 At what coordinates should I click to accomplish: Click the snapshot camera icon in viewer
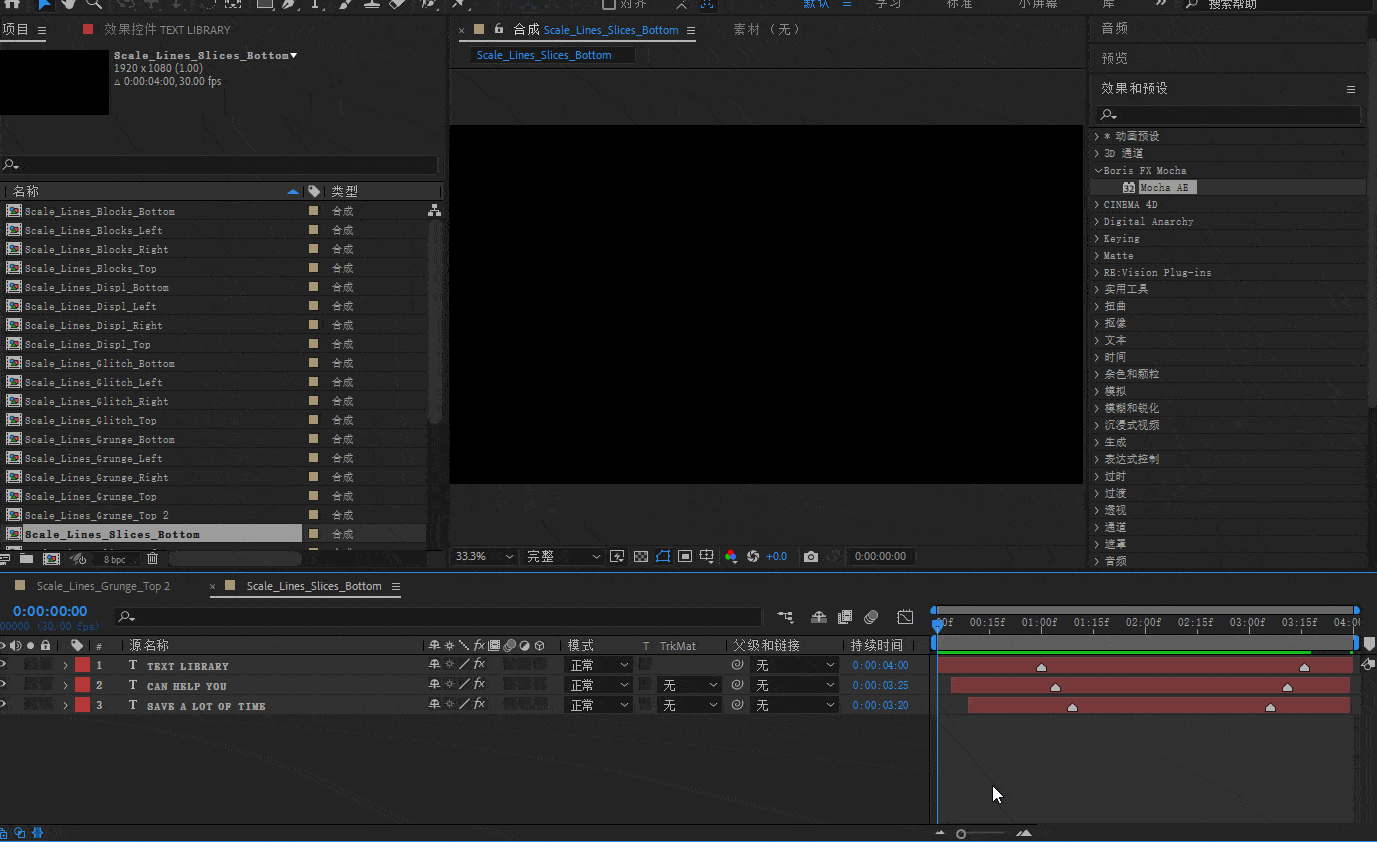[x=811, y=557]
